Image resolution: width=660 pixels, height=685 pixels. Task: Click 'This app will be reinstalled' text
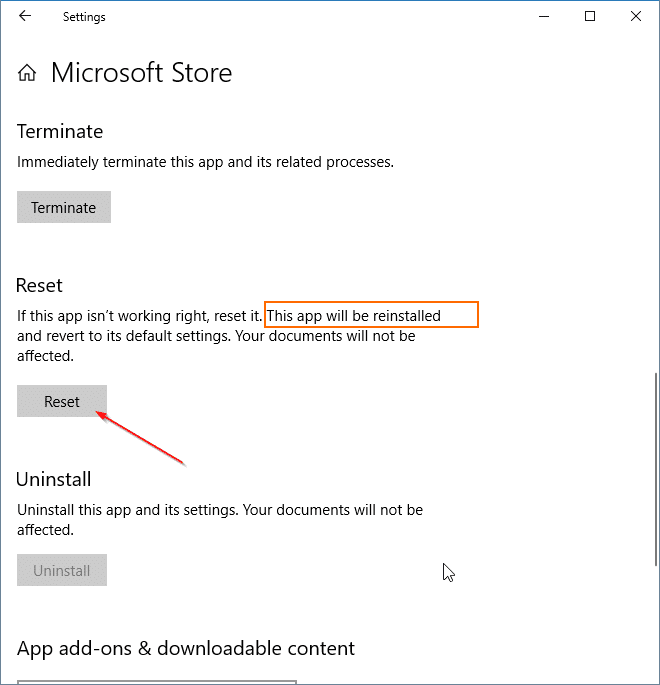tap(354, 315)
